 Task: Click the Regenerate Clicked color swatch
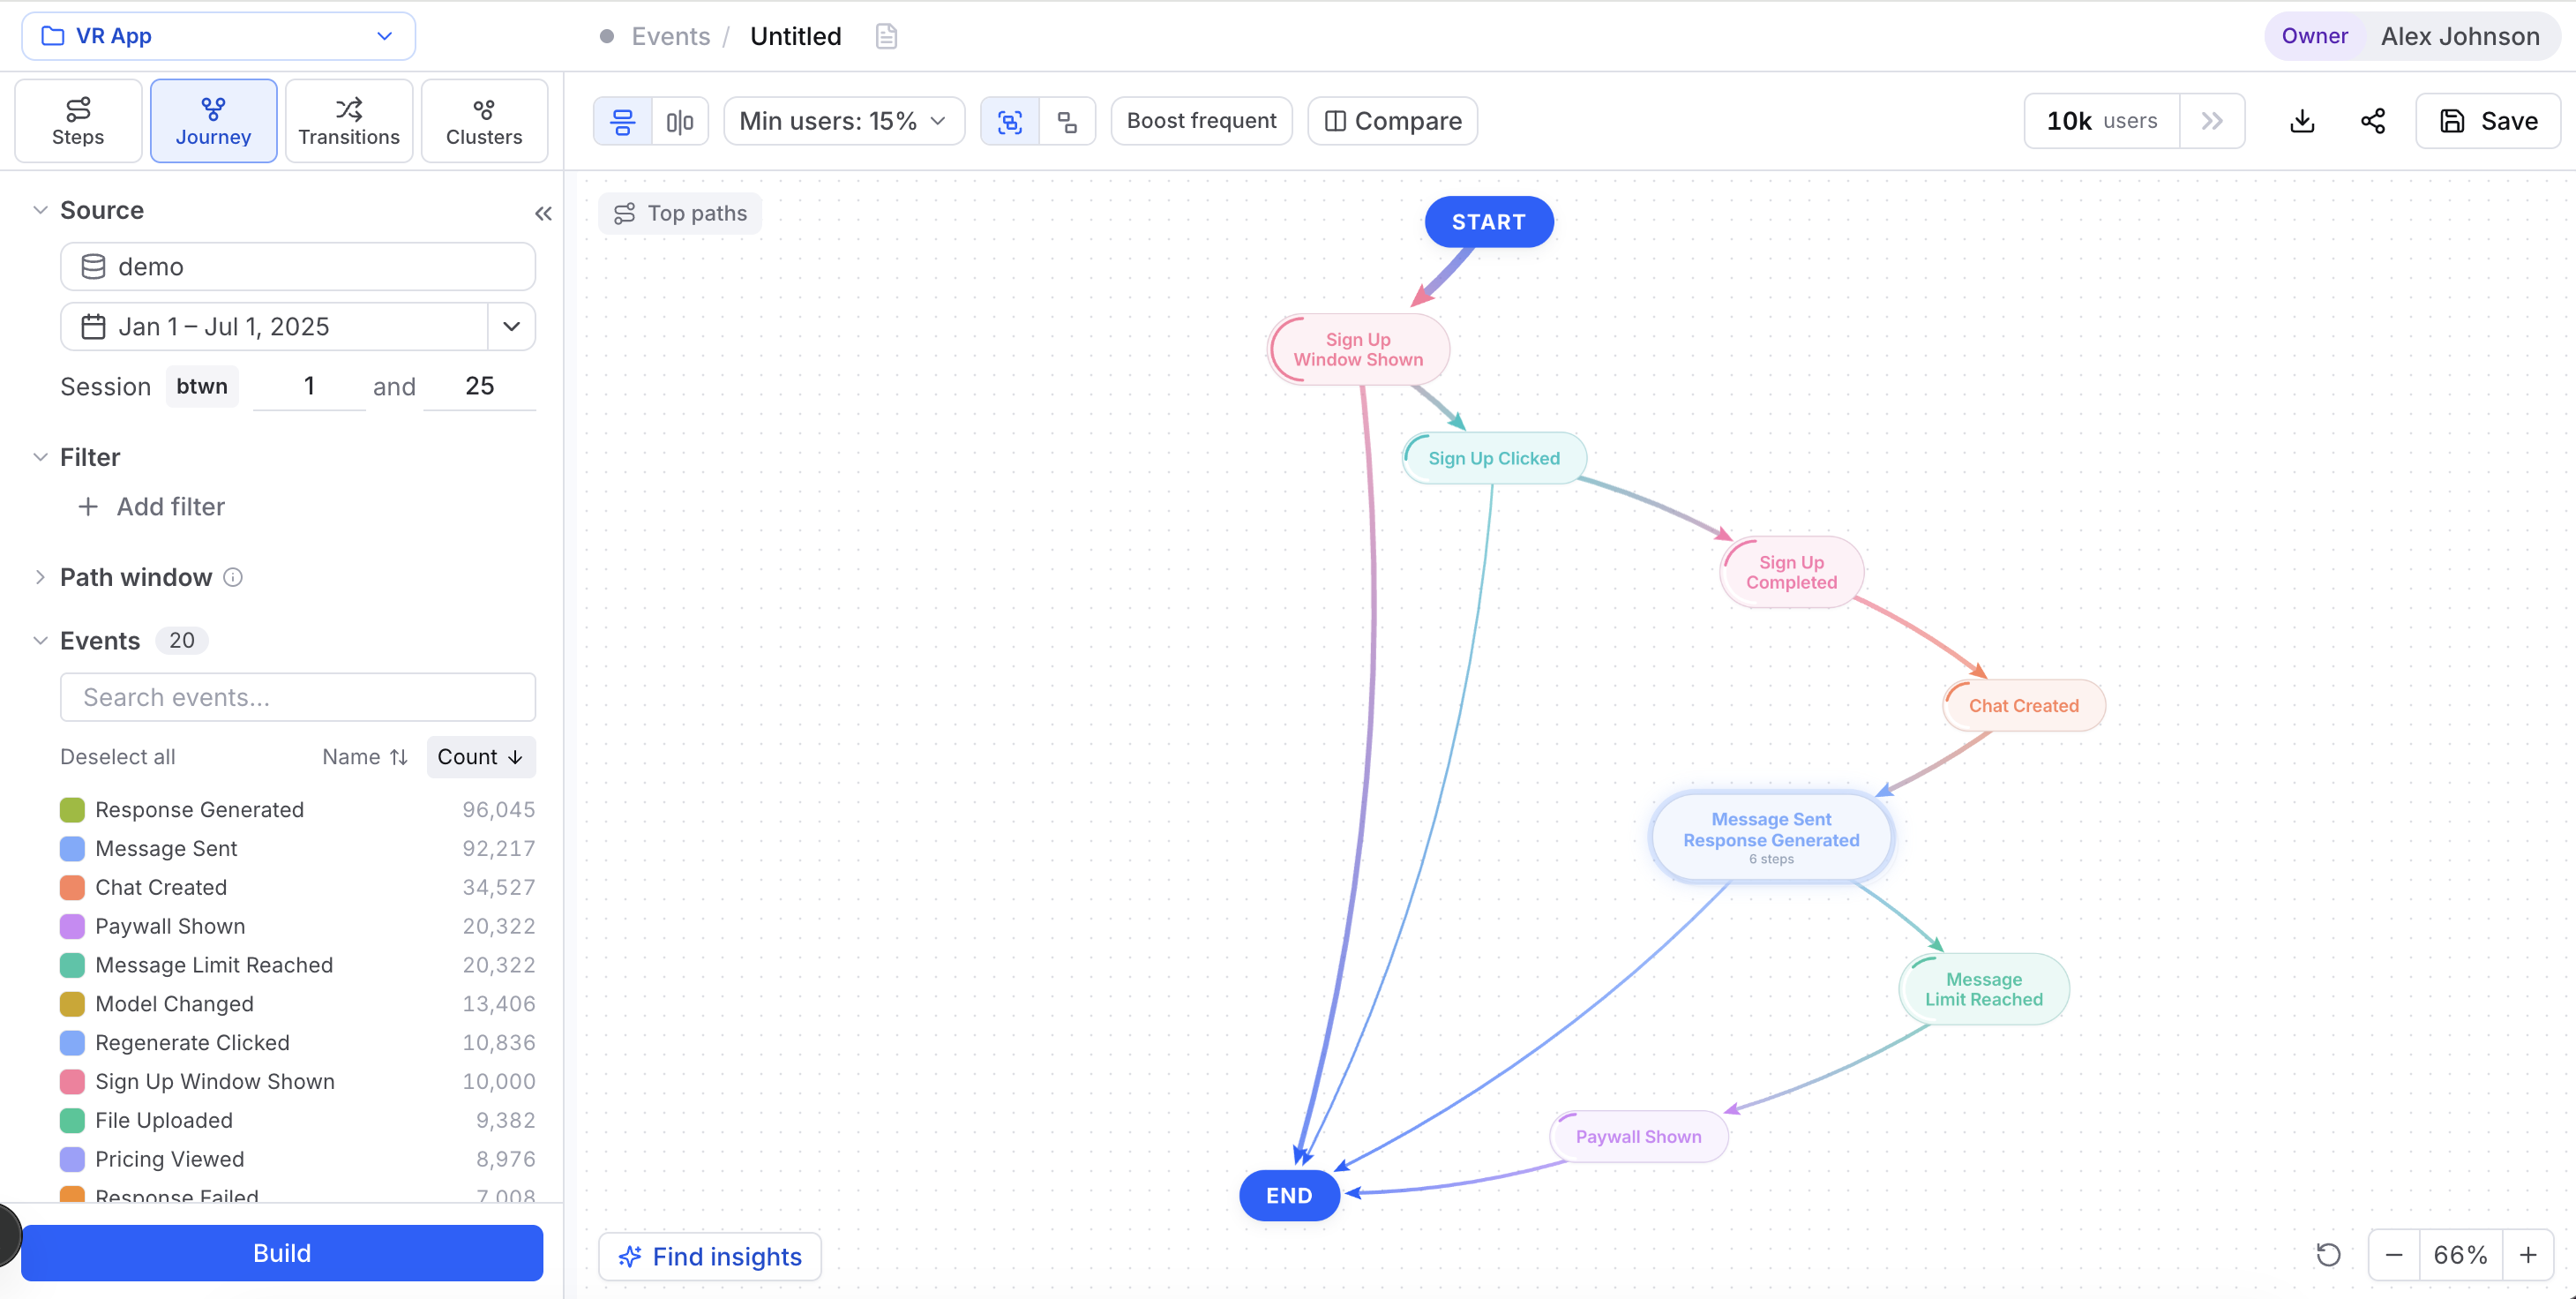click(72, 1042)
